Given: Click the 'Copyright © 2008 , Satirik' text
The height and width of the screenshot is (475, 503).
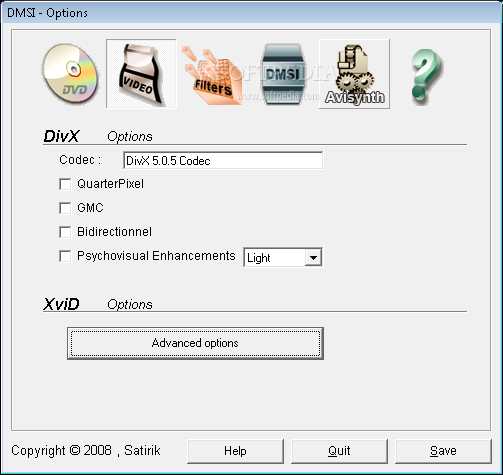Looking at the screenshot, I should [86, 451].
